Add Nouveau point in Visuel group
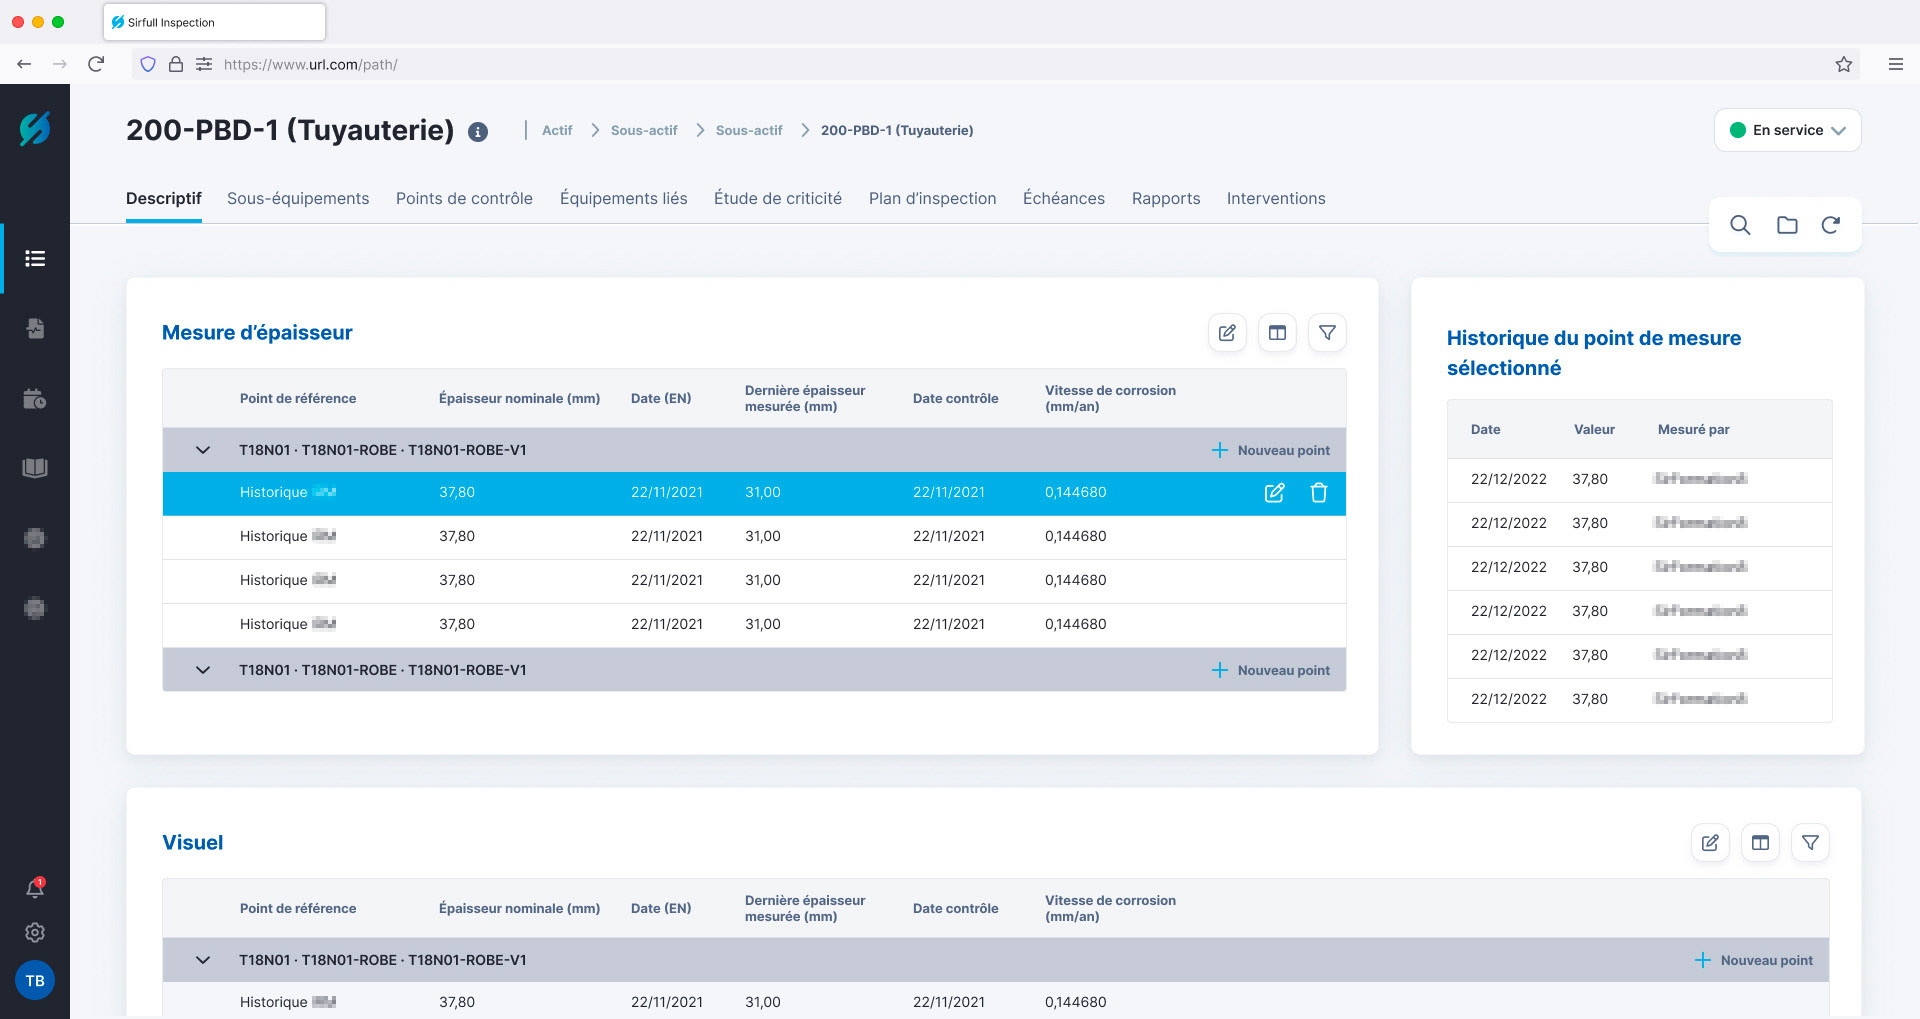Screen dimensions: 1920x1019 1754,960
